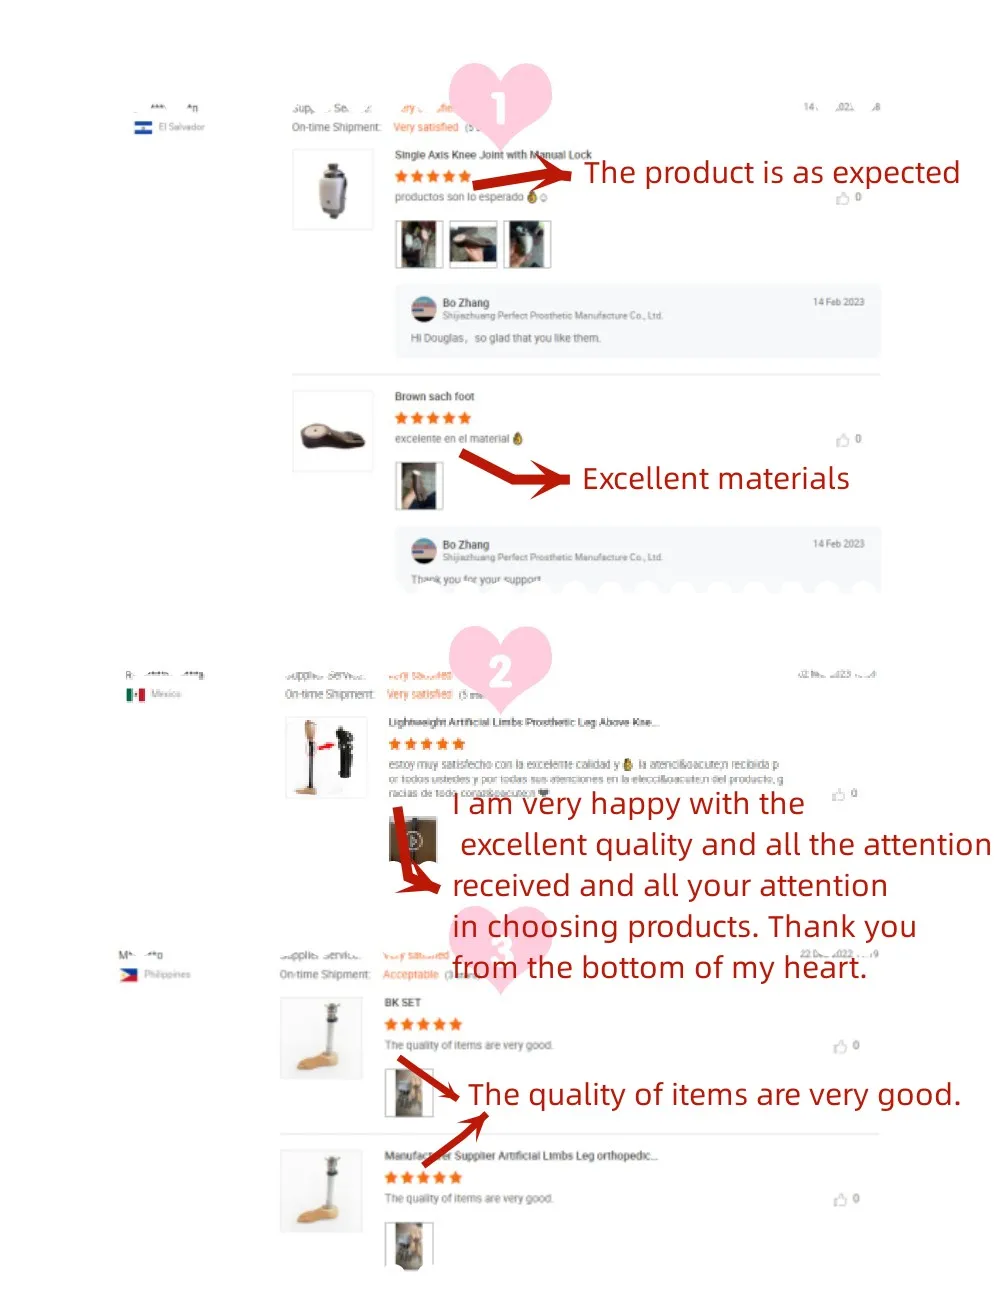Open Manufacturer Supplier Artificial Limbs Leg link

coord(521,1156)
